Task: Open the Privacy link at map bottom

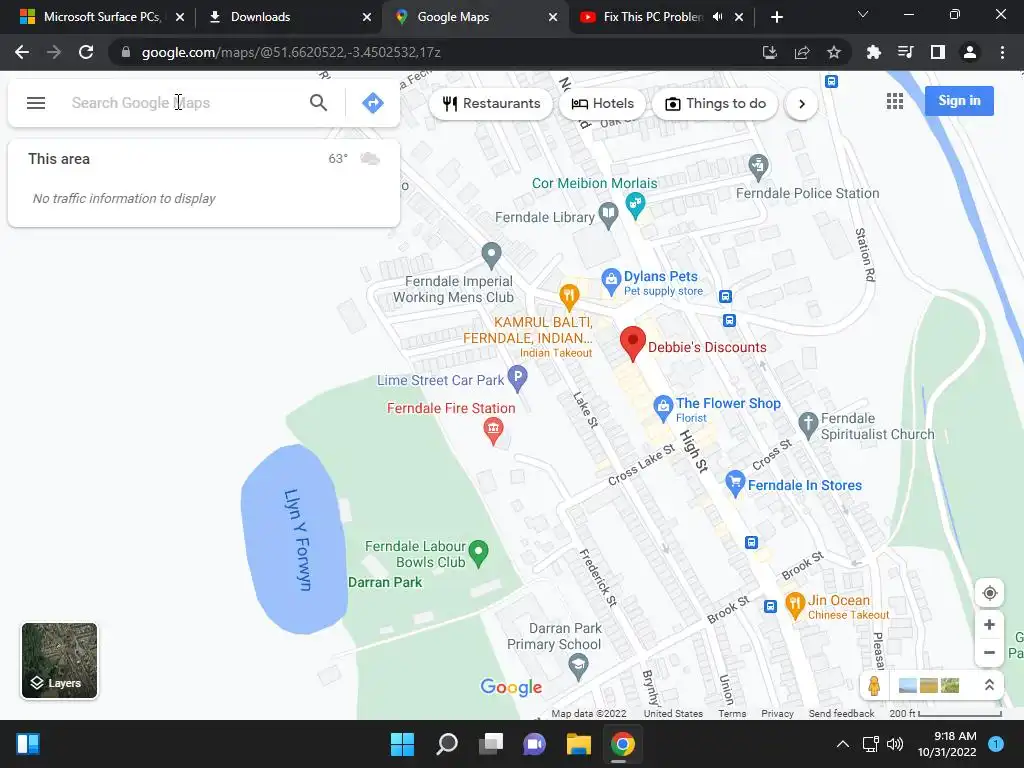Action: tap(777, 714)
